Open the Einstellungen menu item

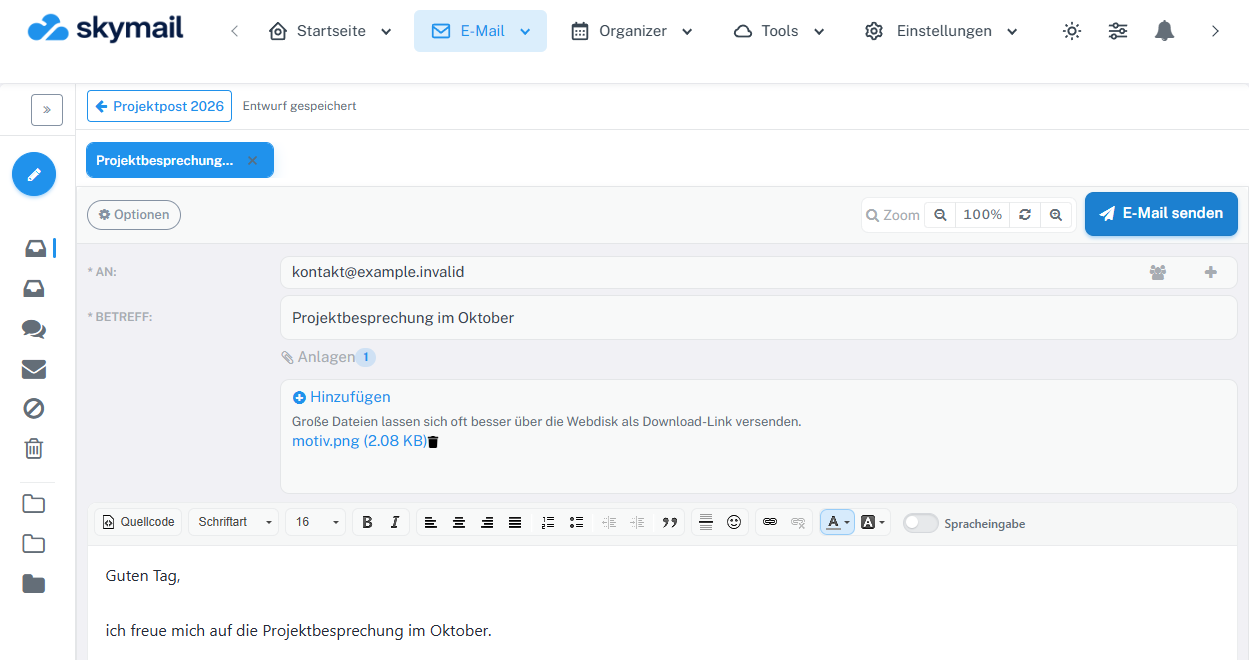[x=941, y=31]
